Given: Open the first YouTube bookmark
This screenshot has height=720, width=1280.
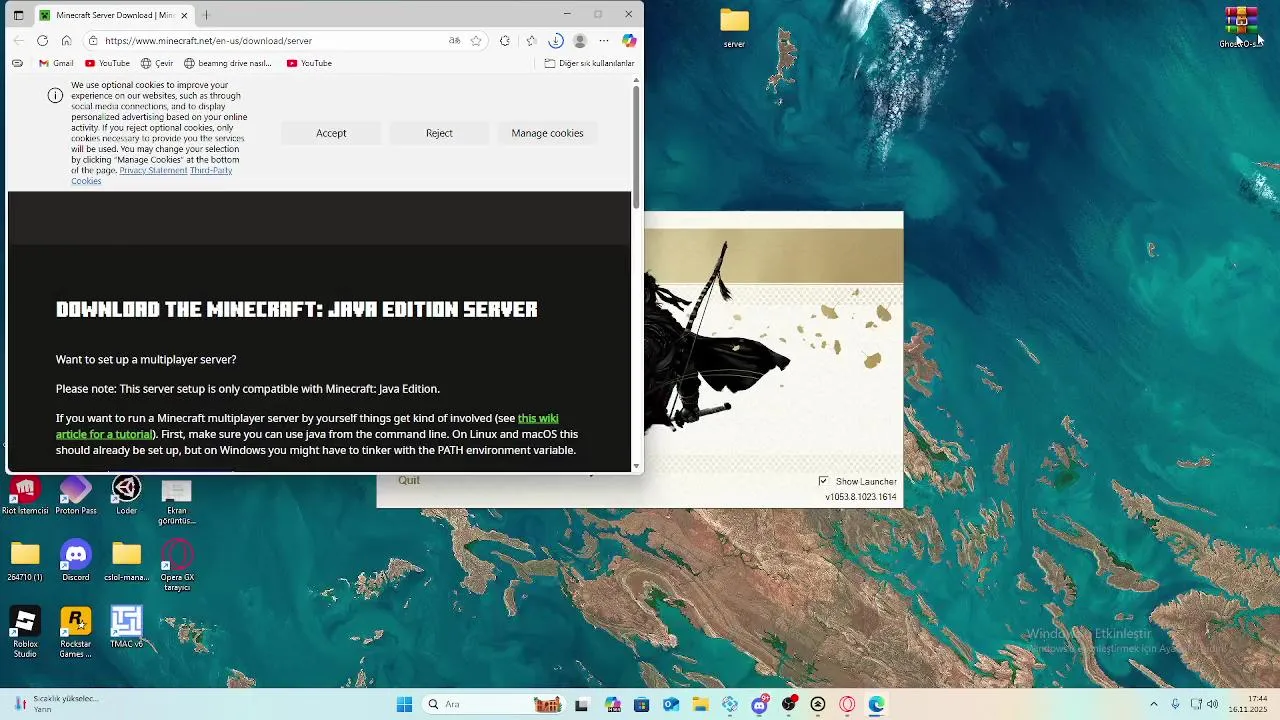Looking at the screenshot, I should 107,63.
